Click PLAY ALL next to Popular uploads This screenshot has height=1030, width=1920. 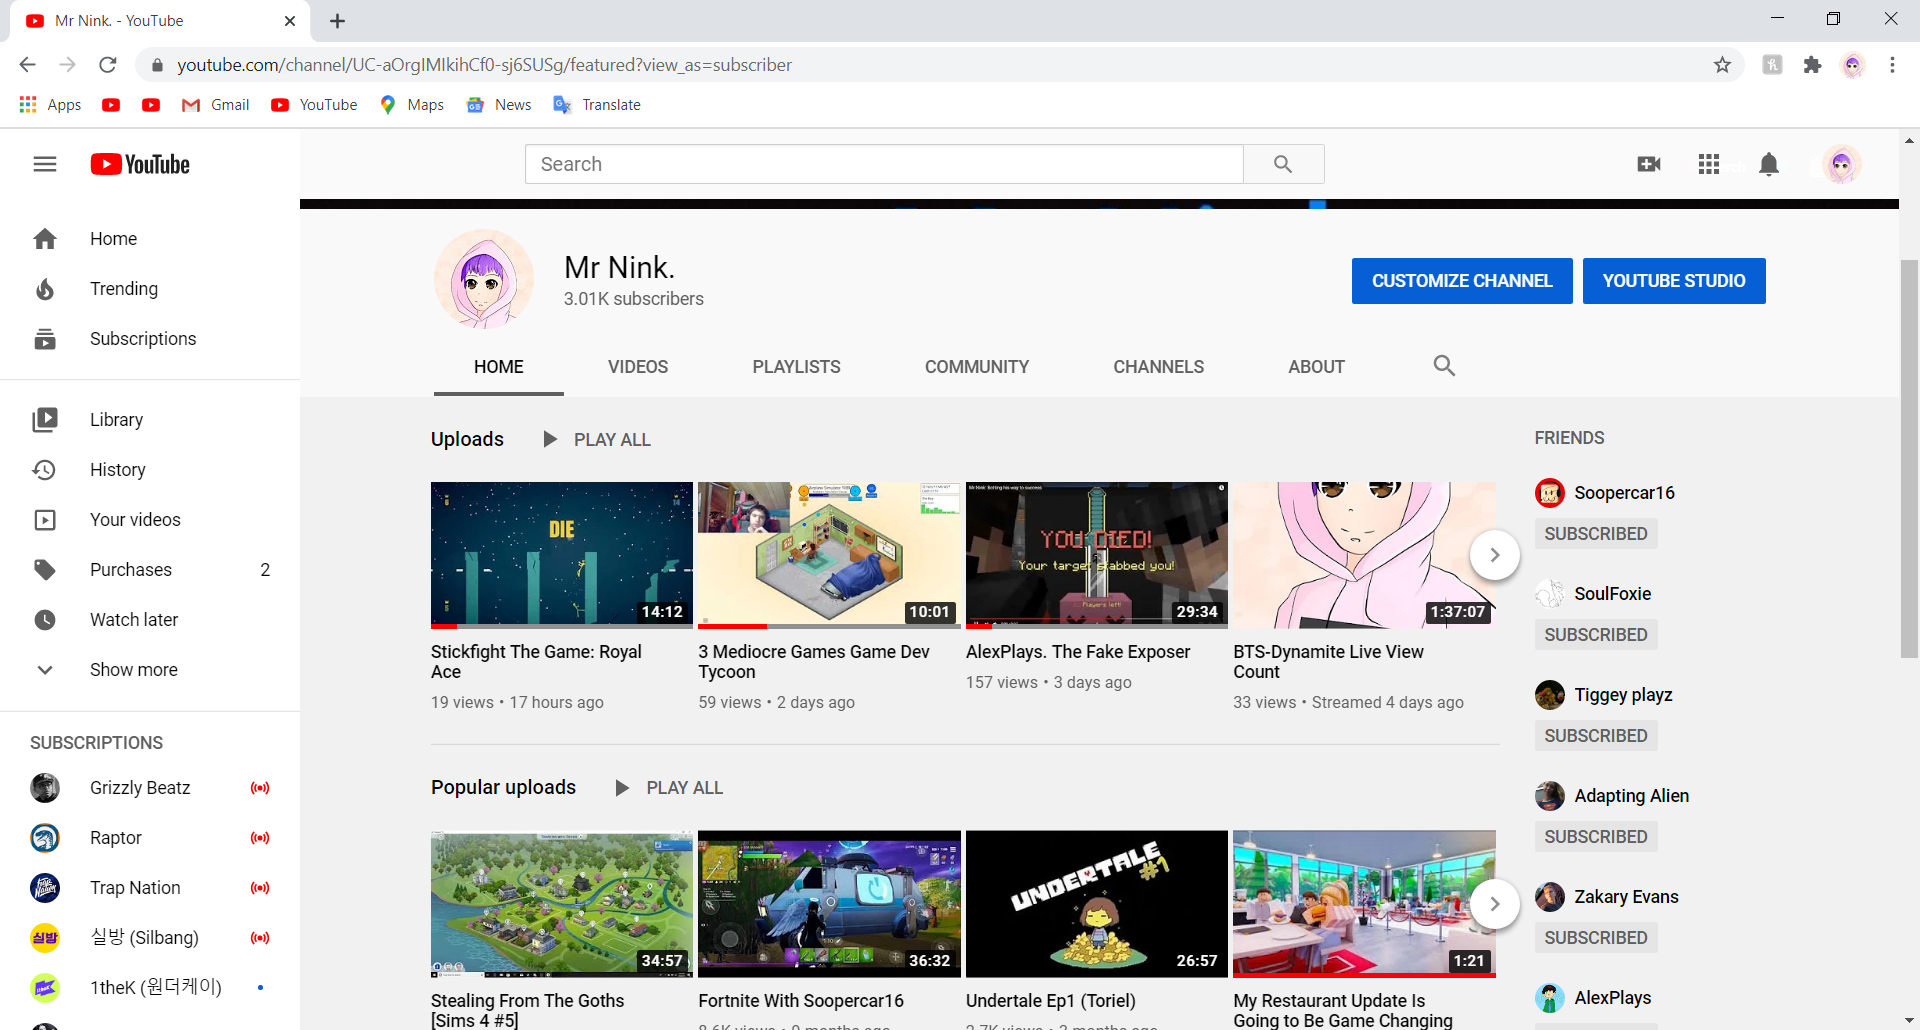669,788
